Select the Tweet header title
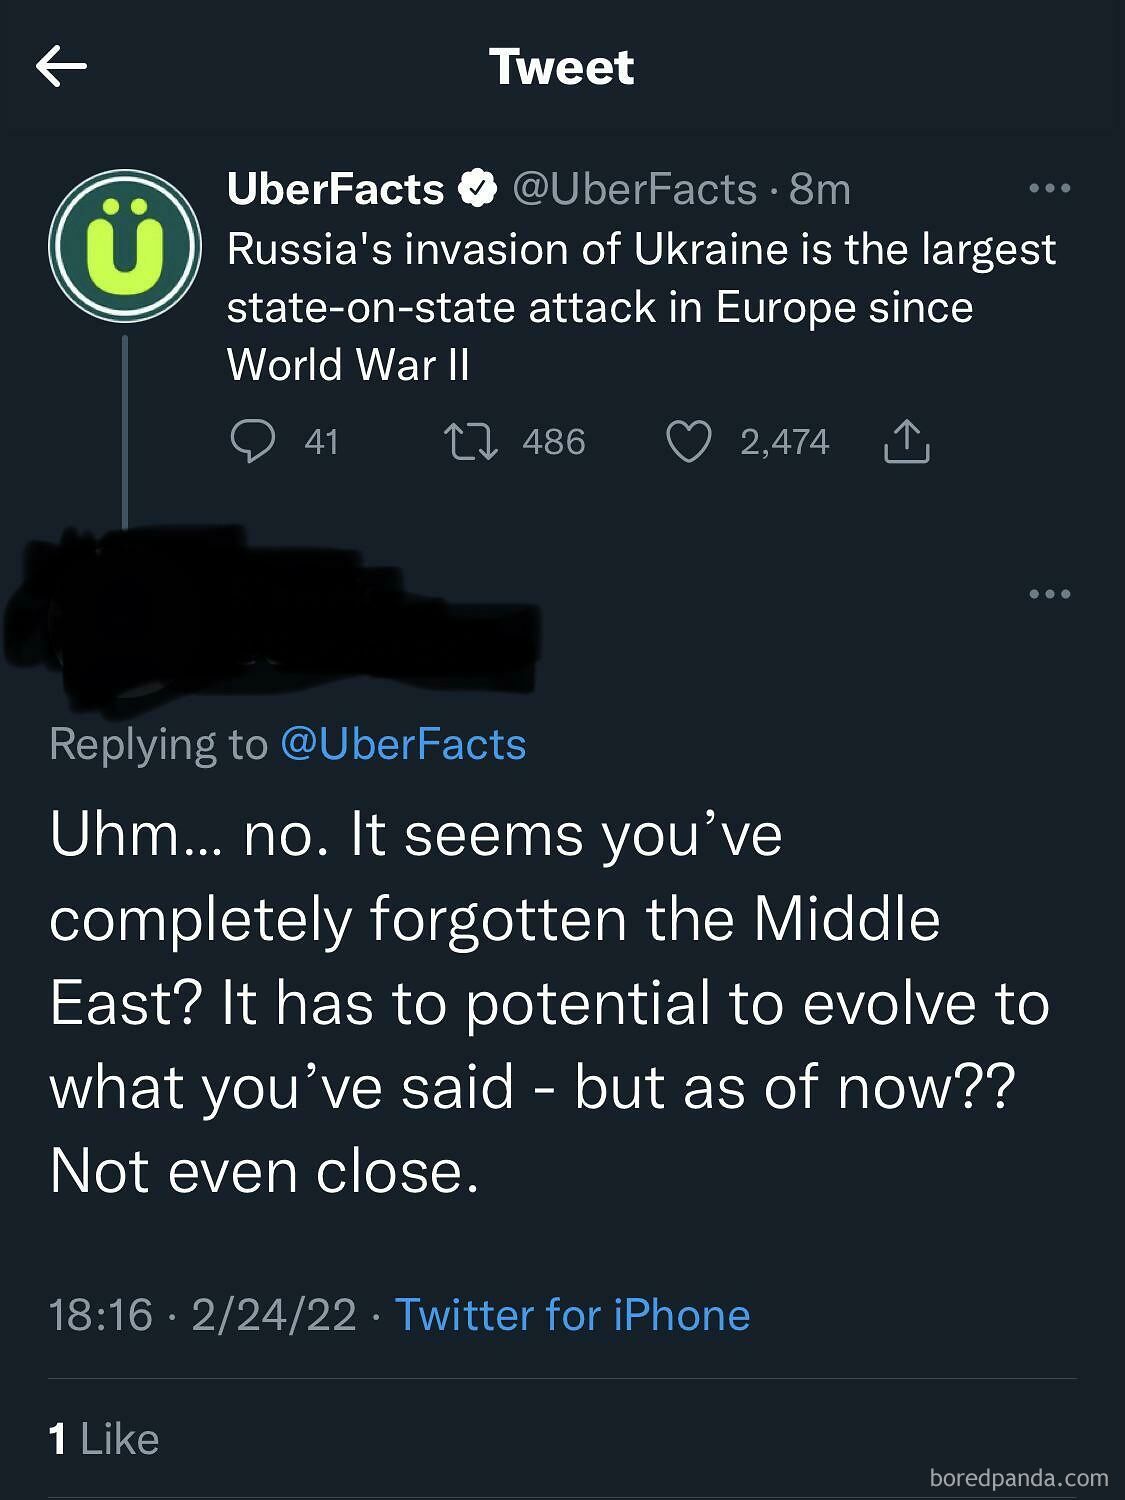The height and width of the screenshot is (1500, 1125). 562,67
